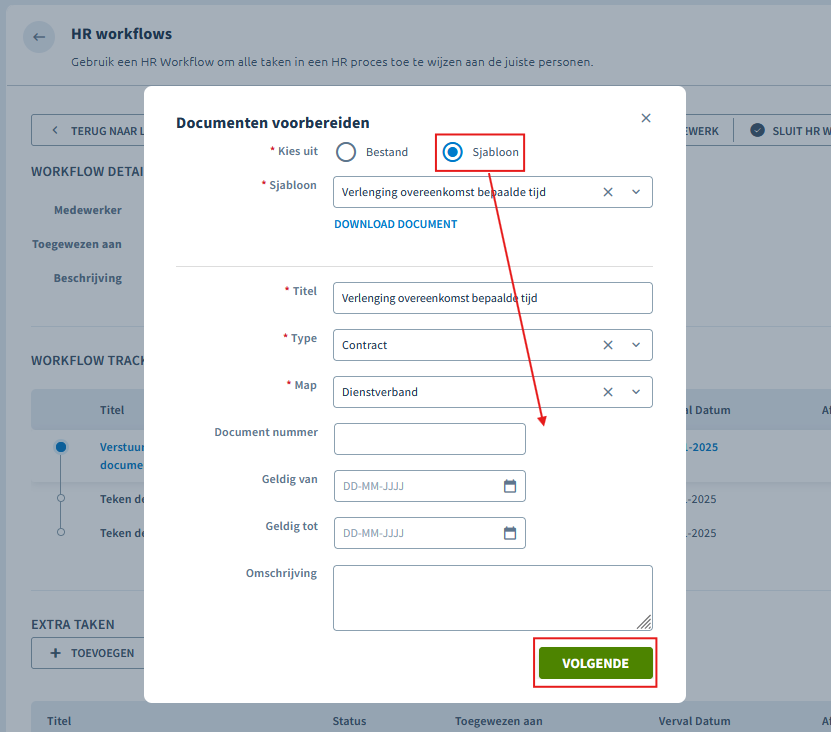Screen dimensions: 831x732
Task: Expand the Sjabloon dropdown list
Action: pos(636,192)
